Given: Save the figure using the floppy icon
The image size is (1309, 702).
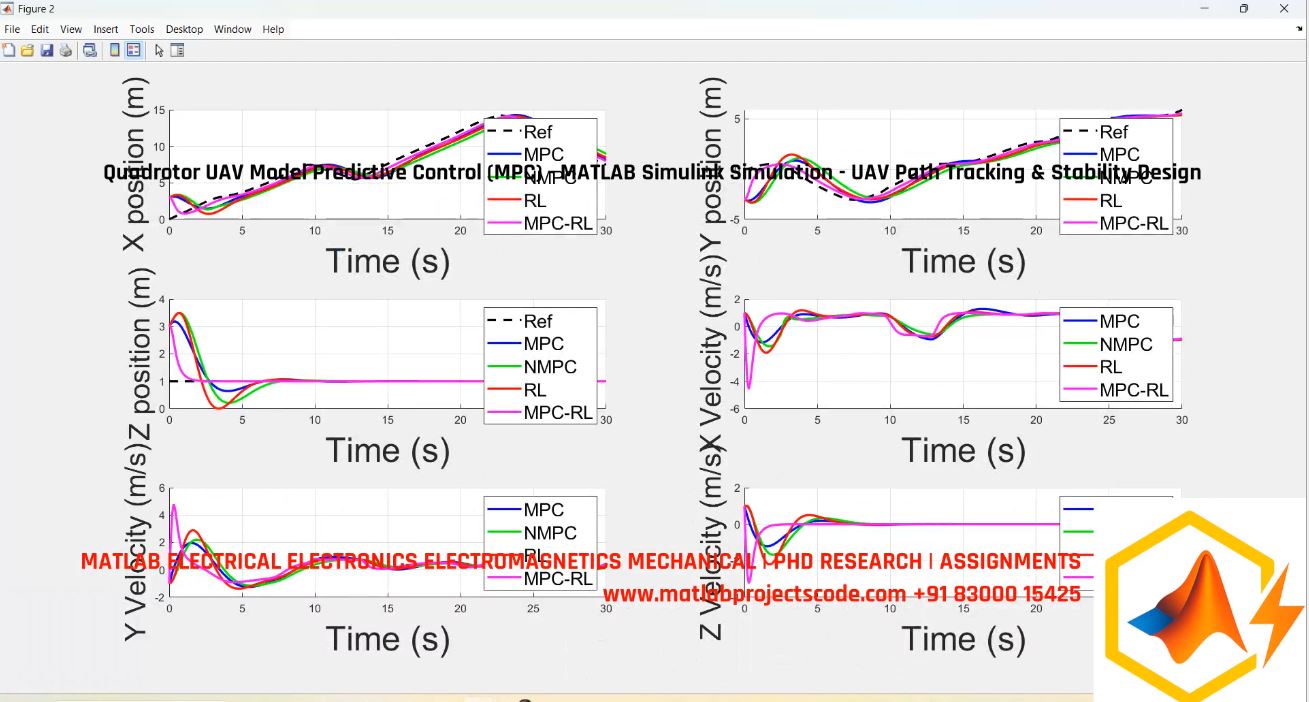Looking at the screenshot, I should click(x=46, y=50).
